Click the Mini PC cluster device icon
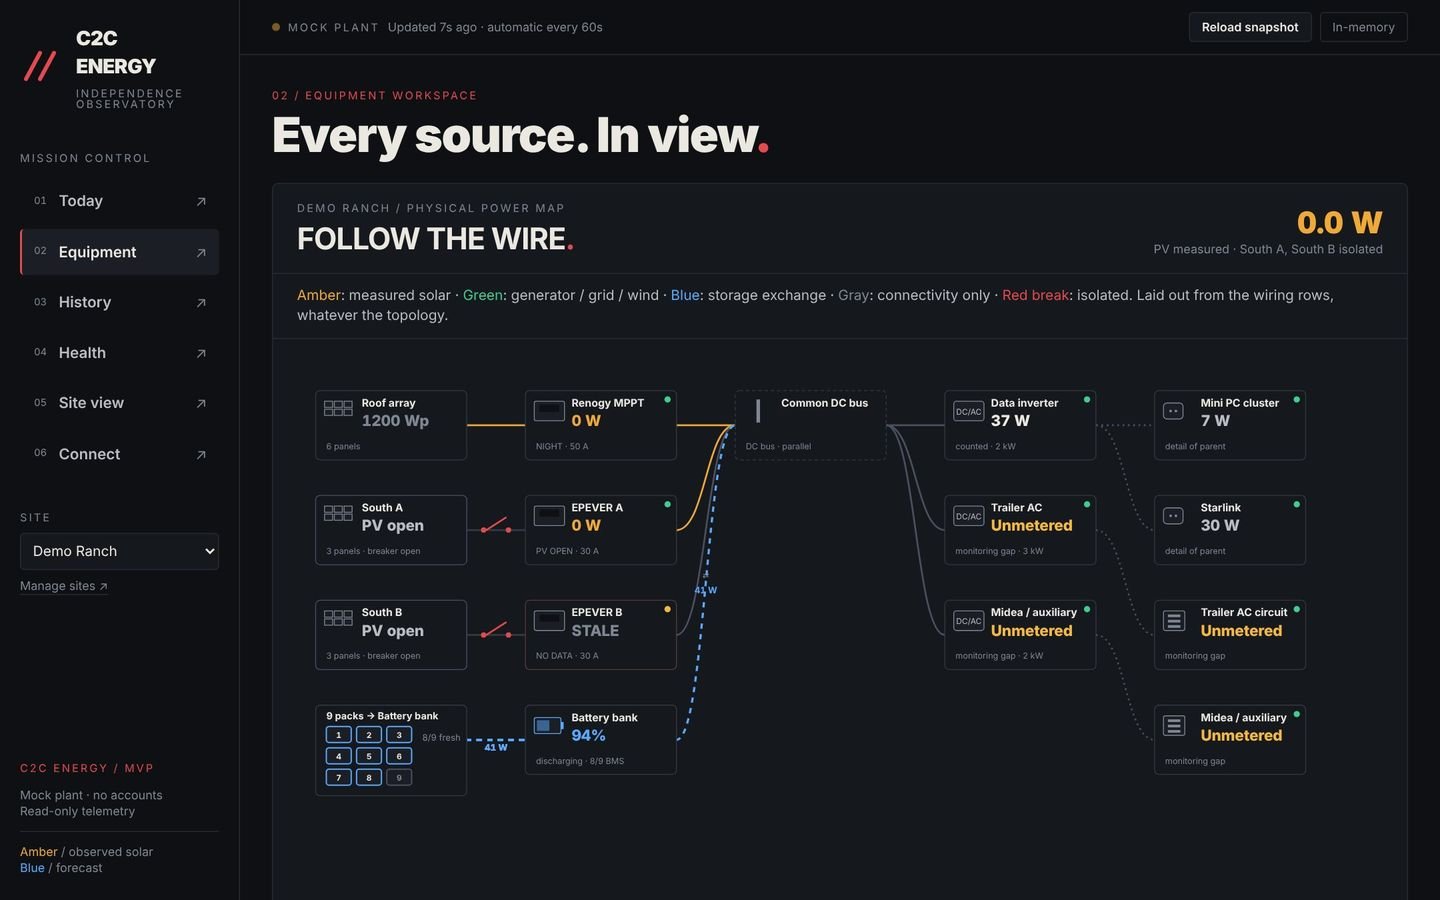This screenshot has height=900, width=1440. (x=1174, y=411)
